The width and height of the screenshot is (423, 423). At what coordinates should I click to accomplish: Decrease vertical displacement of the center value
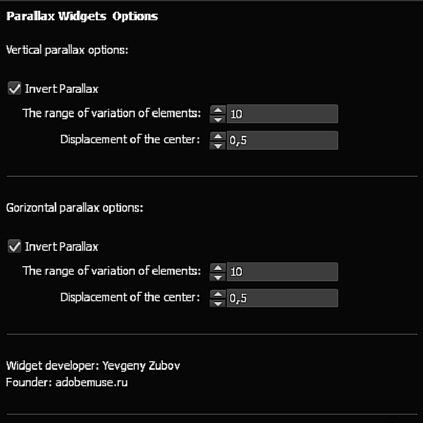tap(218, 145)
